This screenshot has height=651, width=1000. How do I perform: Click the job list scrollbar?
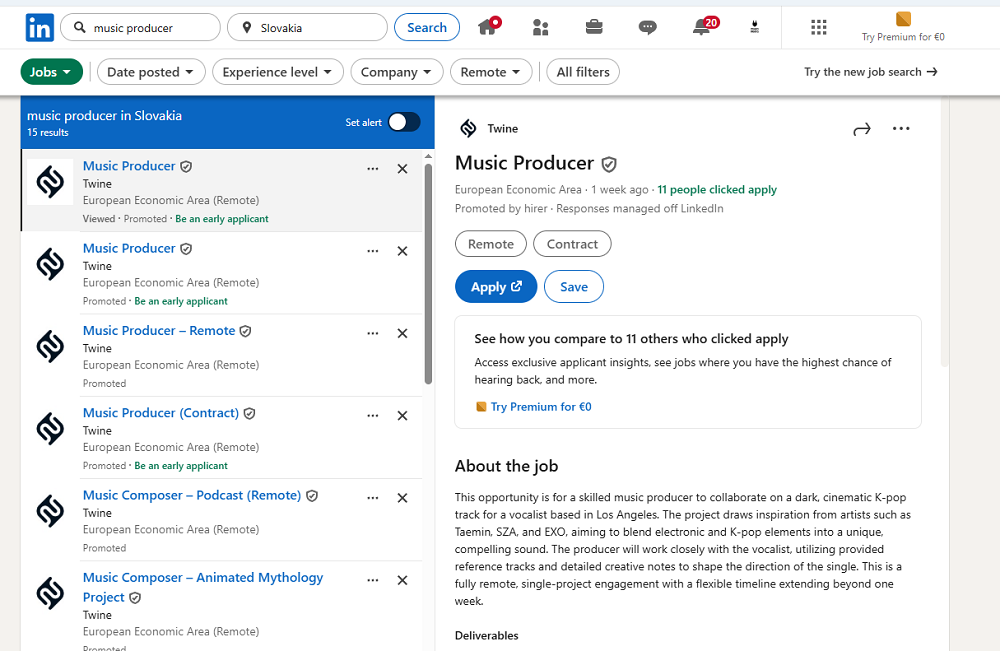click(429, 274)
